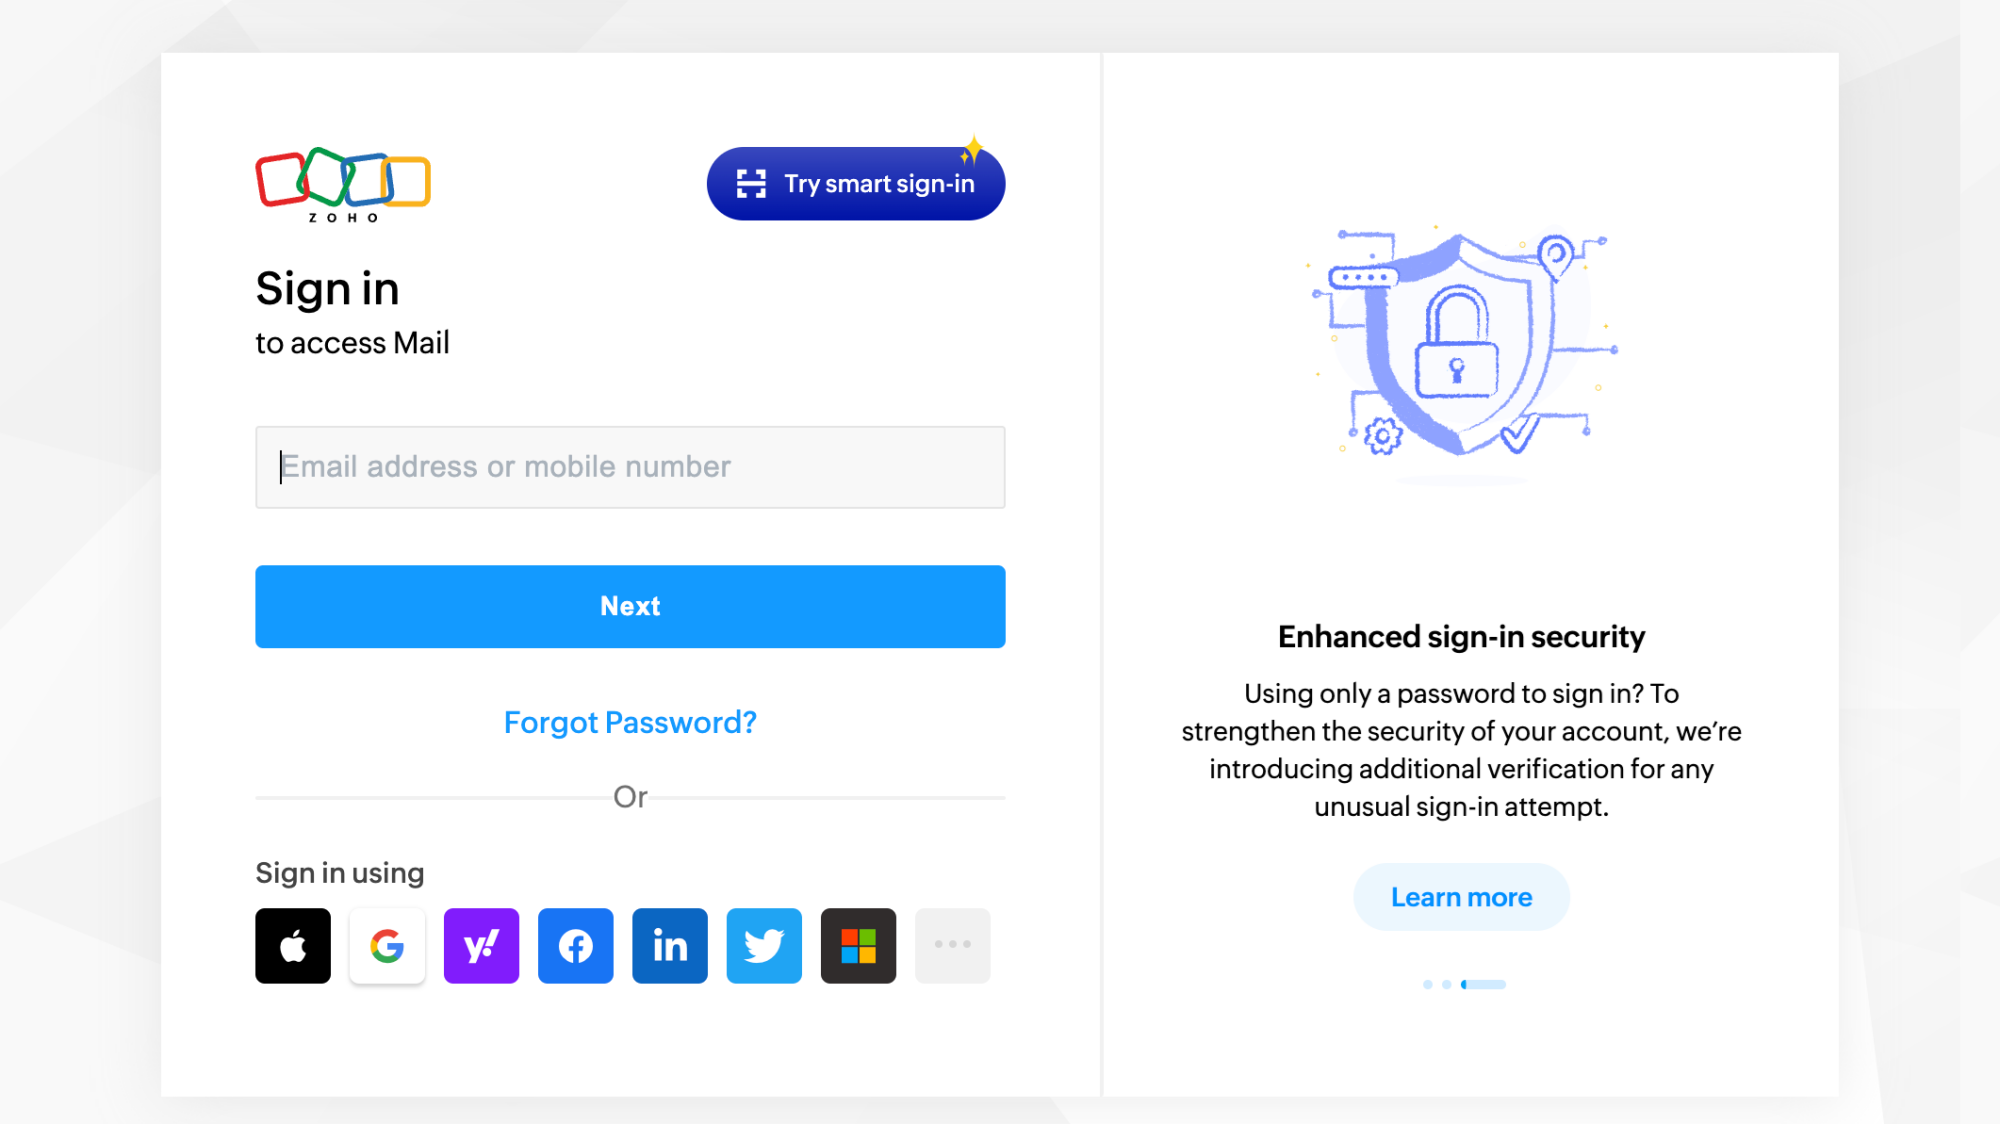Select the Yahoo sign-in icon

tap(481, 945)
